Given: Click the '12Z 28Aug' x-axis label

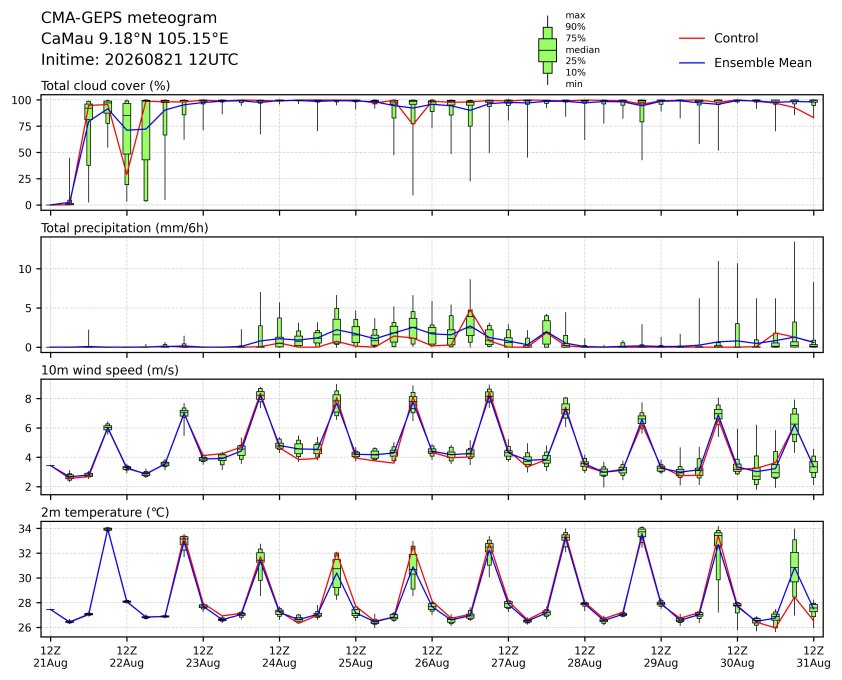Looking at the screenshot, I should tap(584, 657).
